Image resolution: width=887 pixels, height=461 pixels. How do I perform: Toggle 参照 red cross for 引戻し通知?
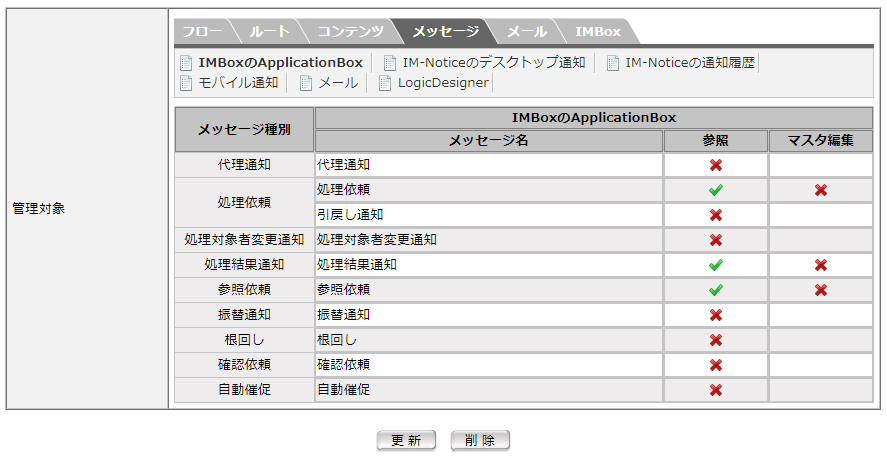(716, 215)
